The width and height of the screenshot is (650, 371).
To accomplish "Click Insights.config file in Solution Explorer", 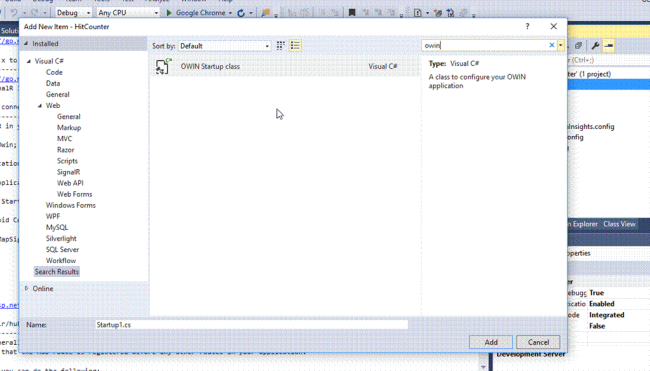I will coord(591,127).
